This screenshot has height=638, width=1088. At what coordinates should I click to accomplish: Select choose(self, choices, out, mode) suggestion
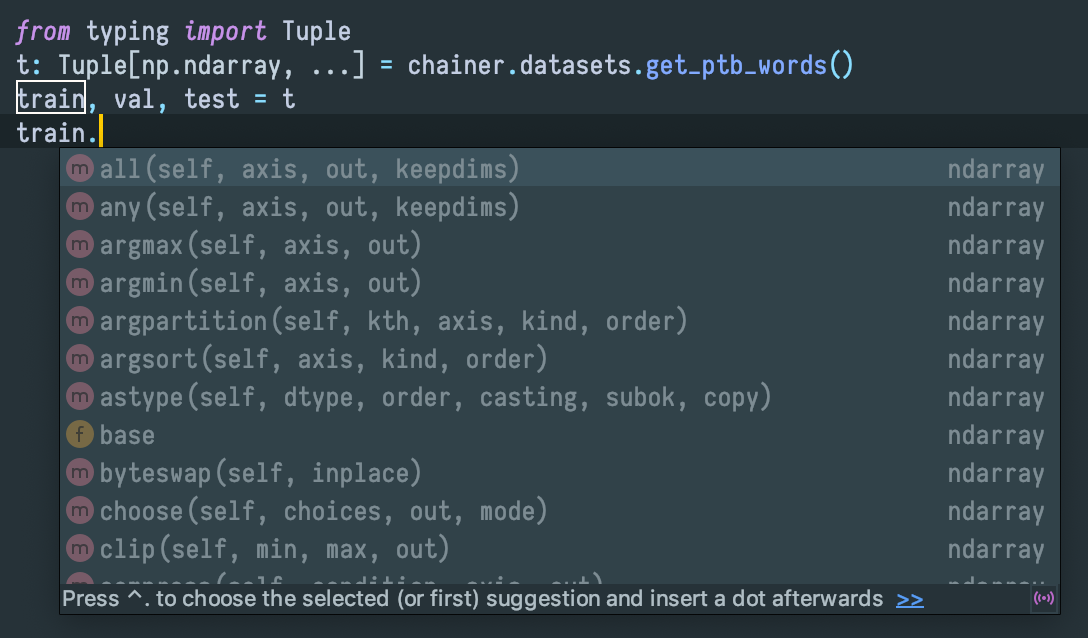point(323,511)
